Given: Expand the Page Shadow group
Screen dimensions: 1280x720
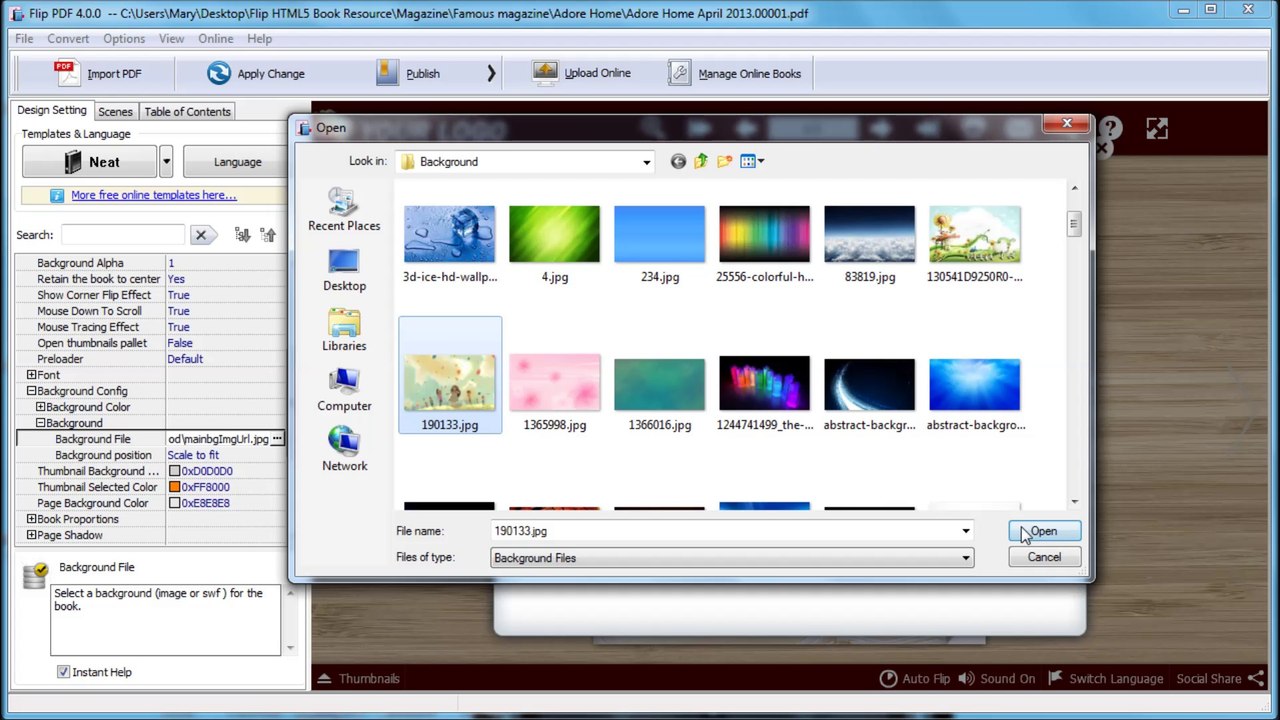Looking at the screenshot, I should coord(31,535).
